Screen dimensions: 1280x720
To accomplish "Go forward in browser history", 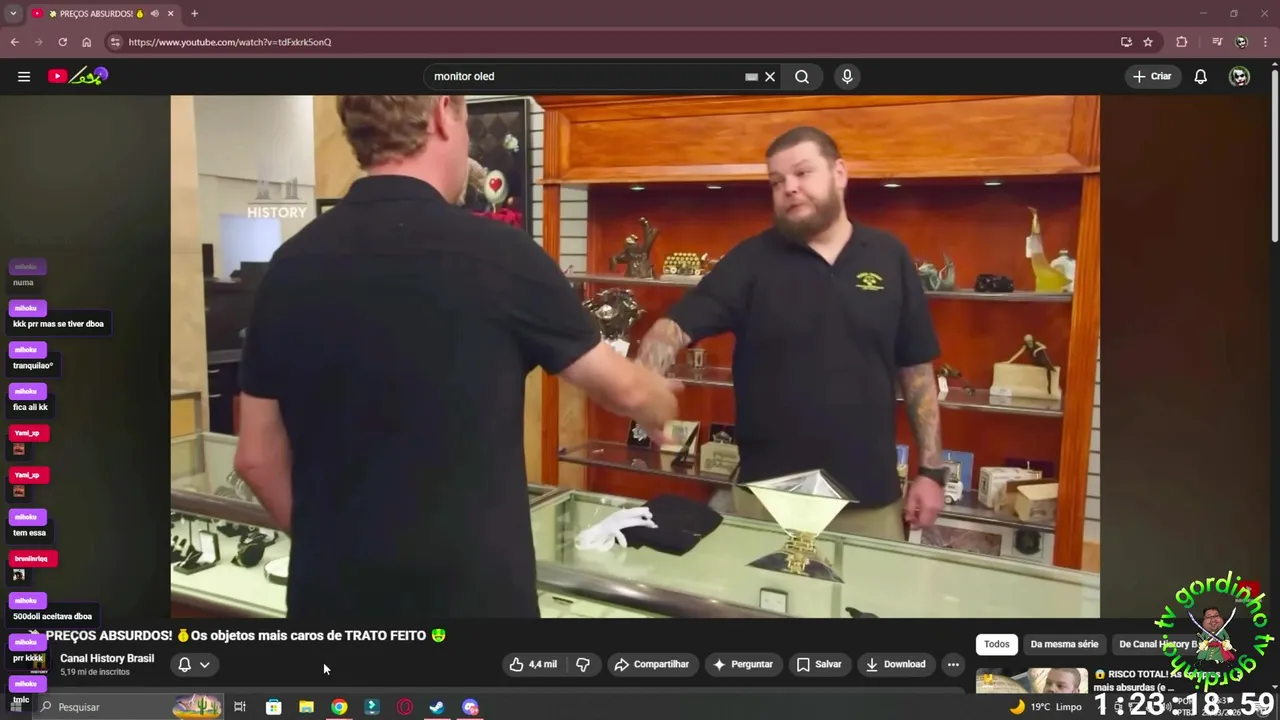I will coord(38,42).
